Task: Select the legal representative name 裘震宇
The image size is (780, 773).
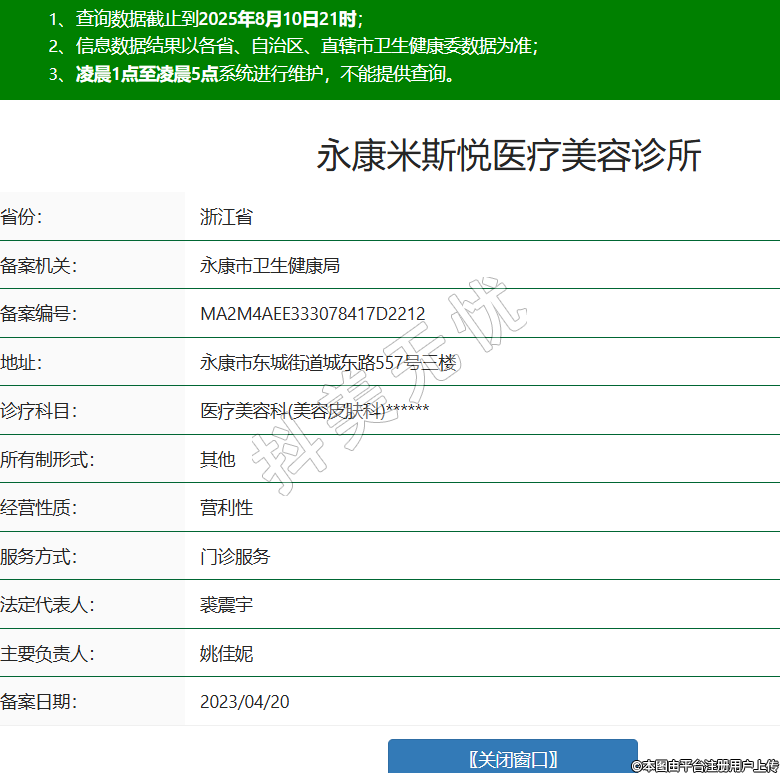Action: [x=226, y=605]
